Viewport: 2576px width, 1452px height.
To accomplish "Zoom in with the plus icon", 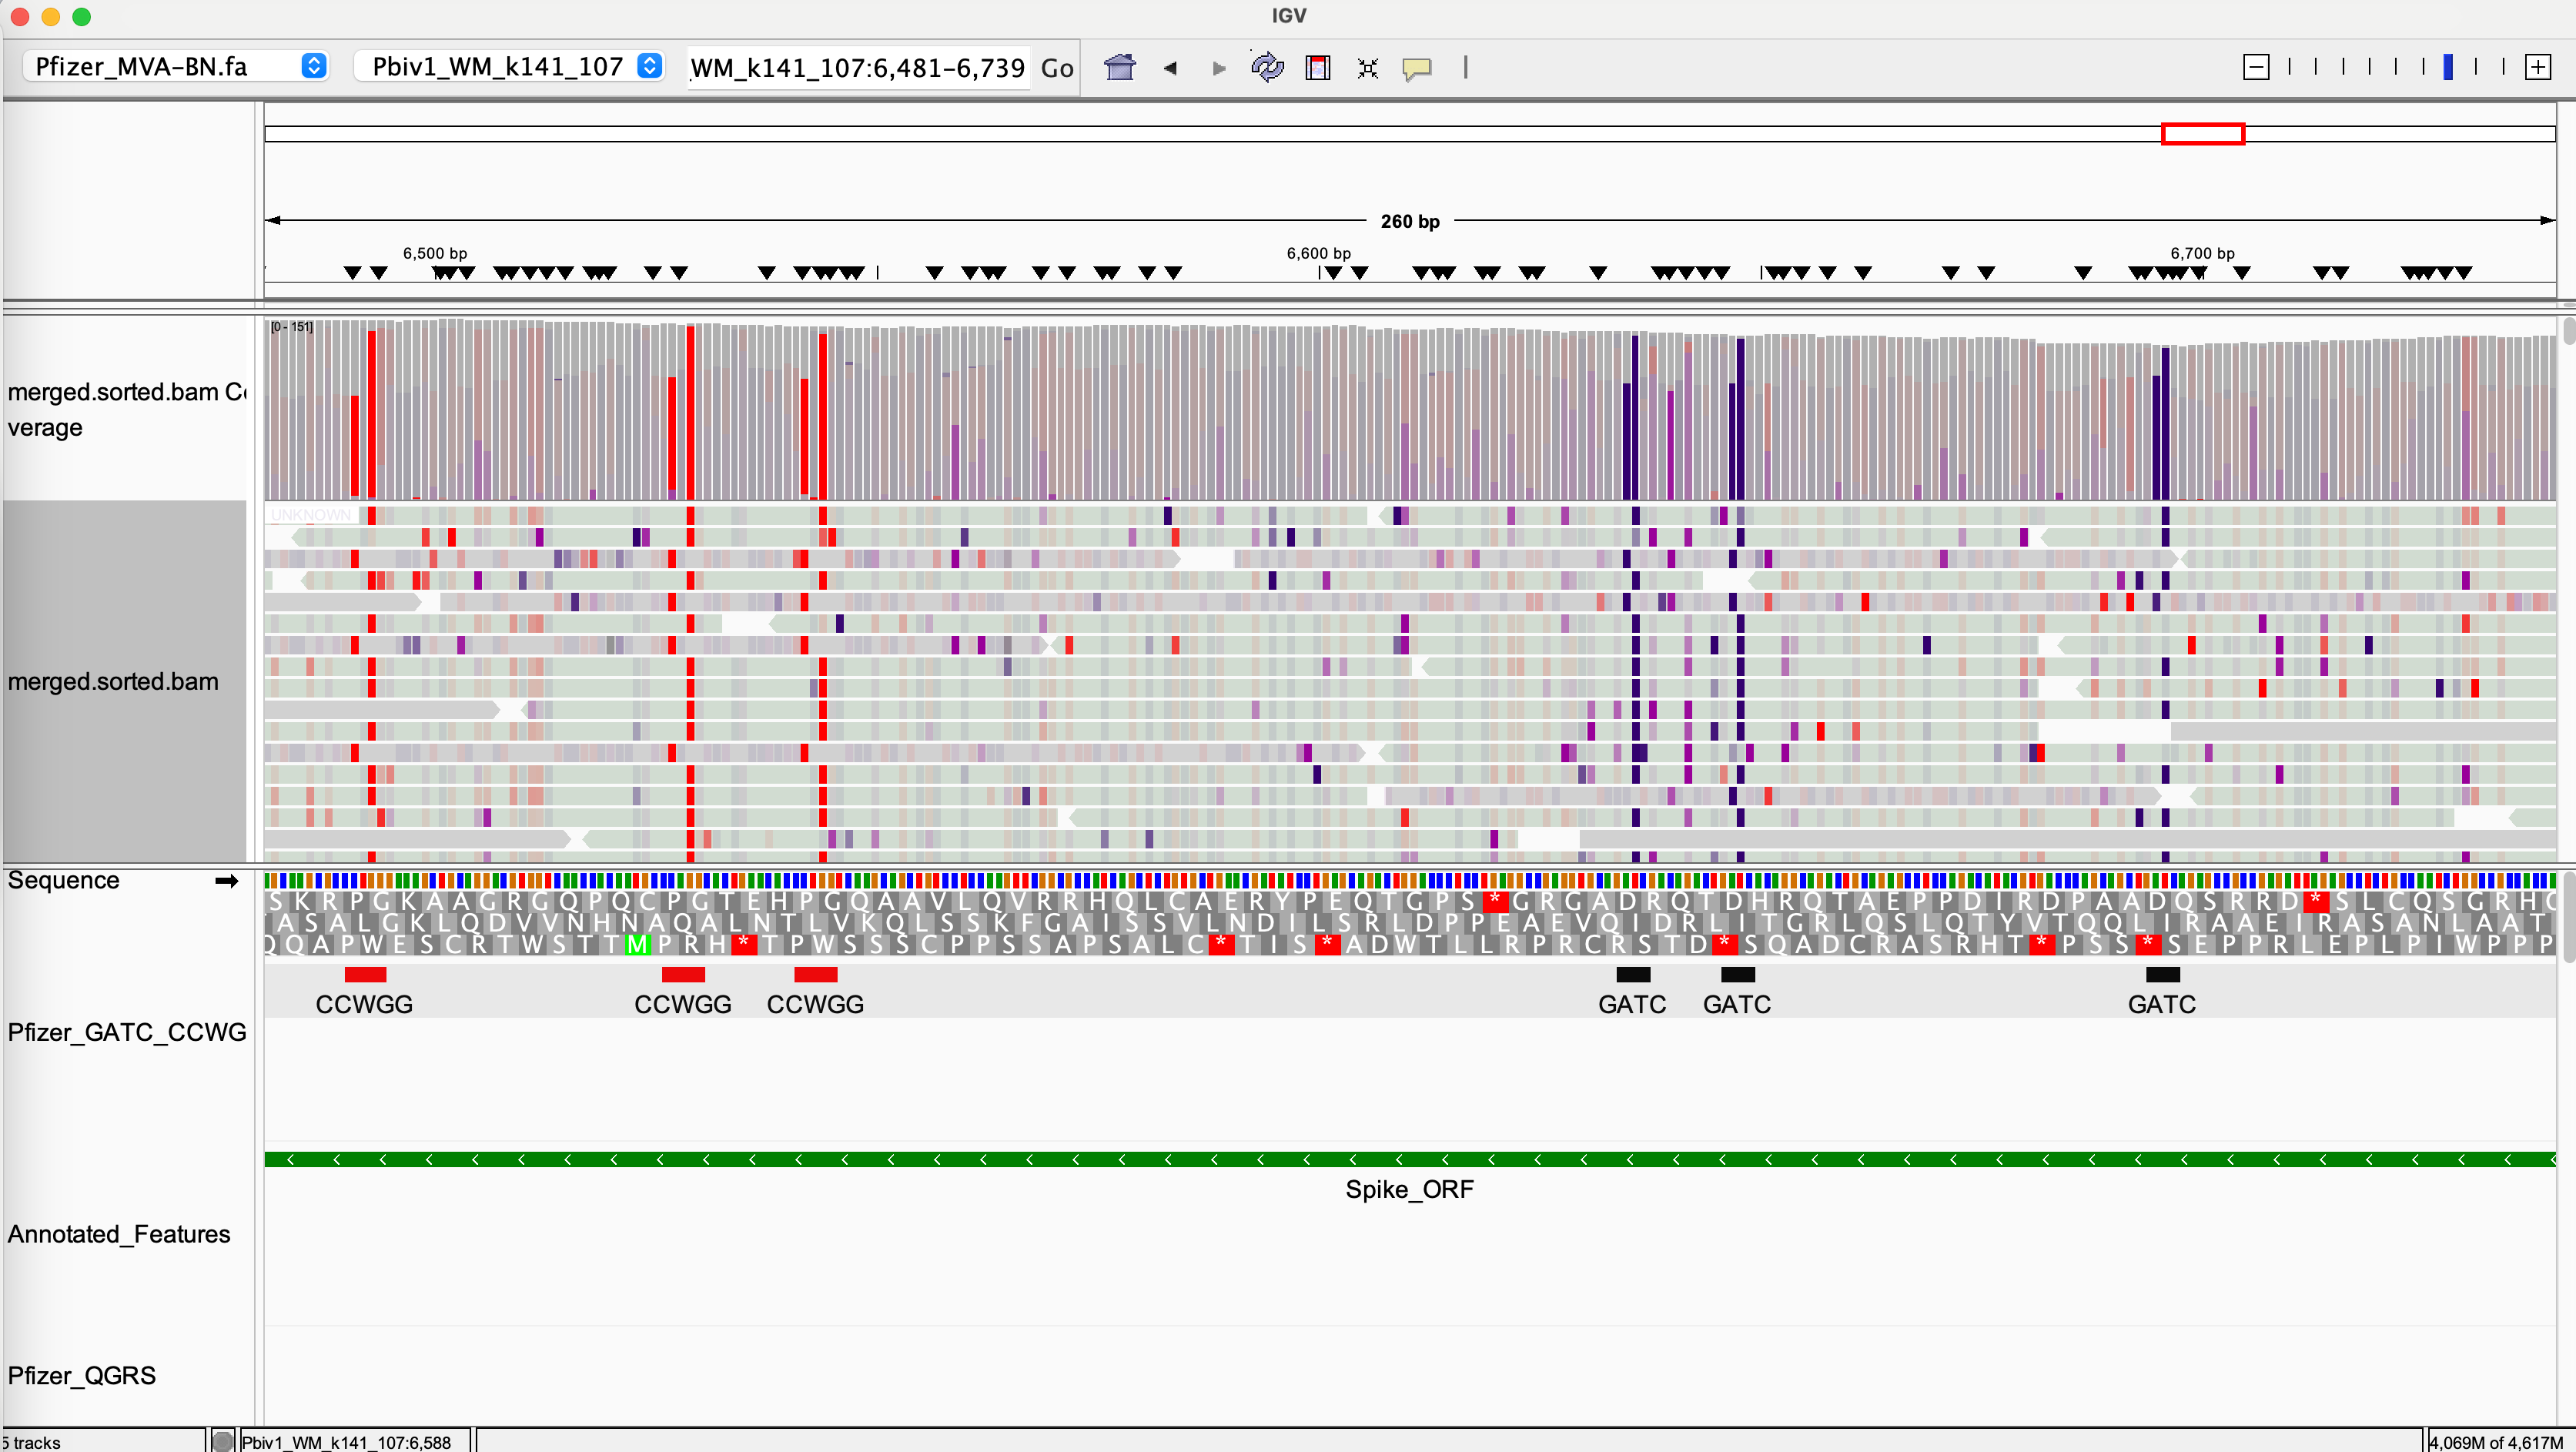I will tap(2537, 67).
